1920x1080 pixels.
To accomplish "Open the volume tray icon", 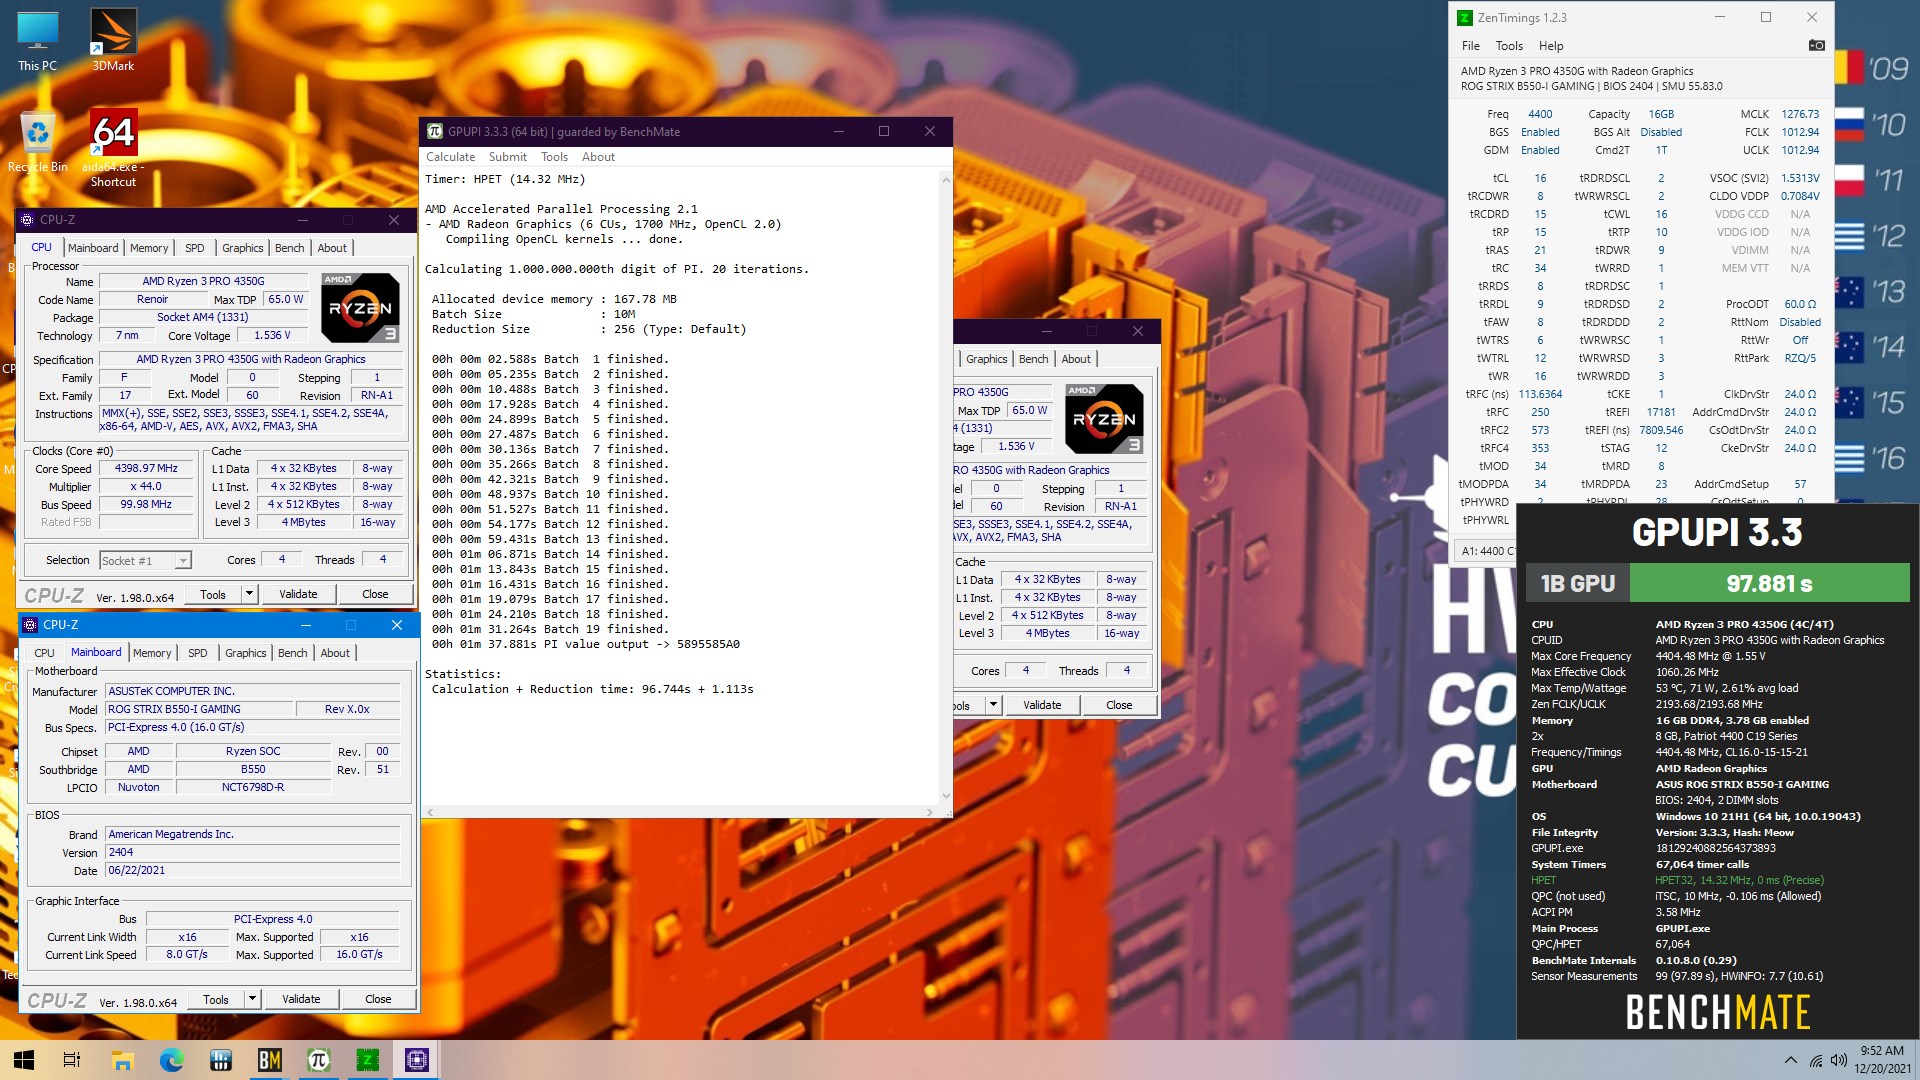I will pyautogui.click(x=1838, y=1060).
